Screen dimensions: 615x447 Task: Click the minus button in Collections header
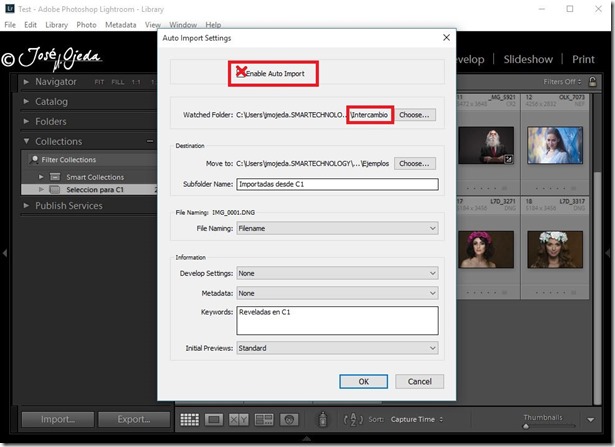[x=150, y=141]
